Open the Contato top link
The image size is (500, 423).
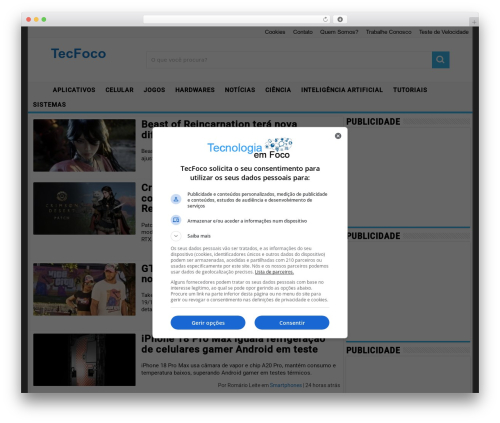[x=303, y=32]
